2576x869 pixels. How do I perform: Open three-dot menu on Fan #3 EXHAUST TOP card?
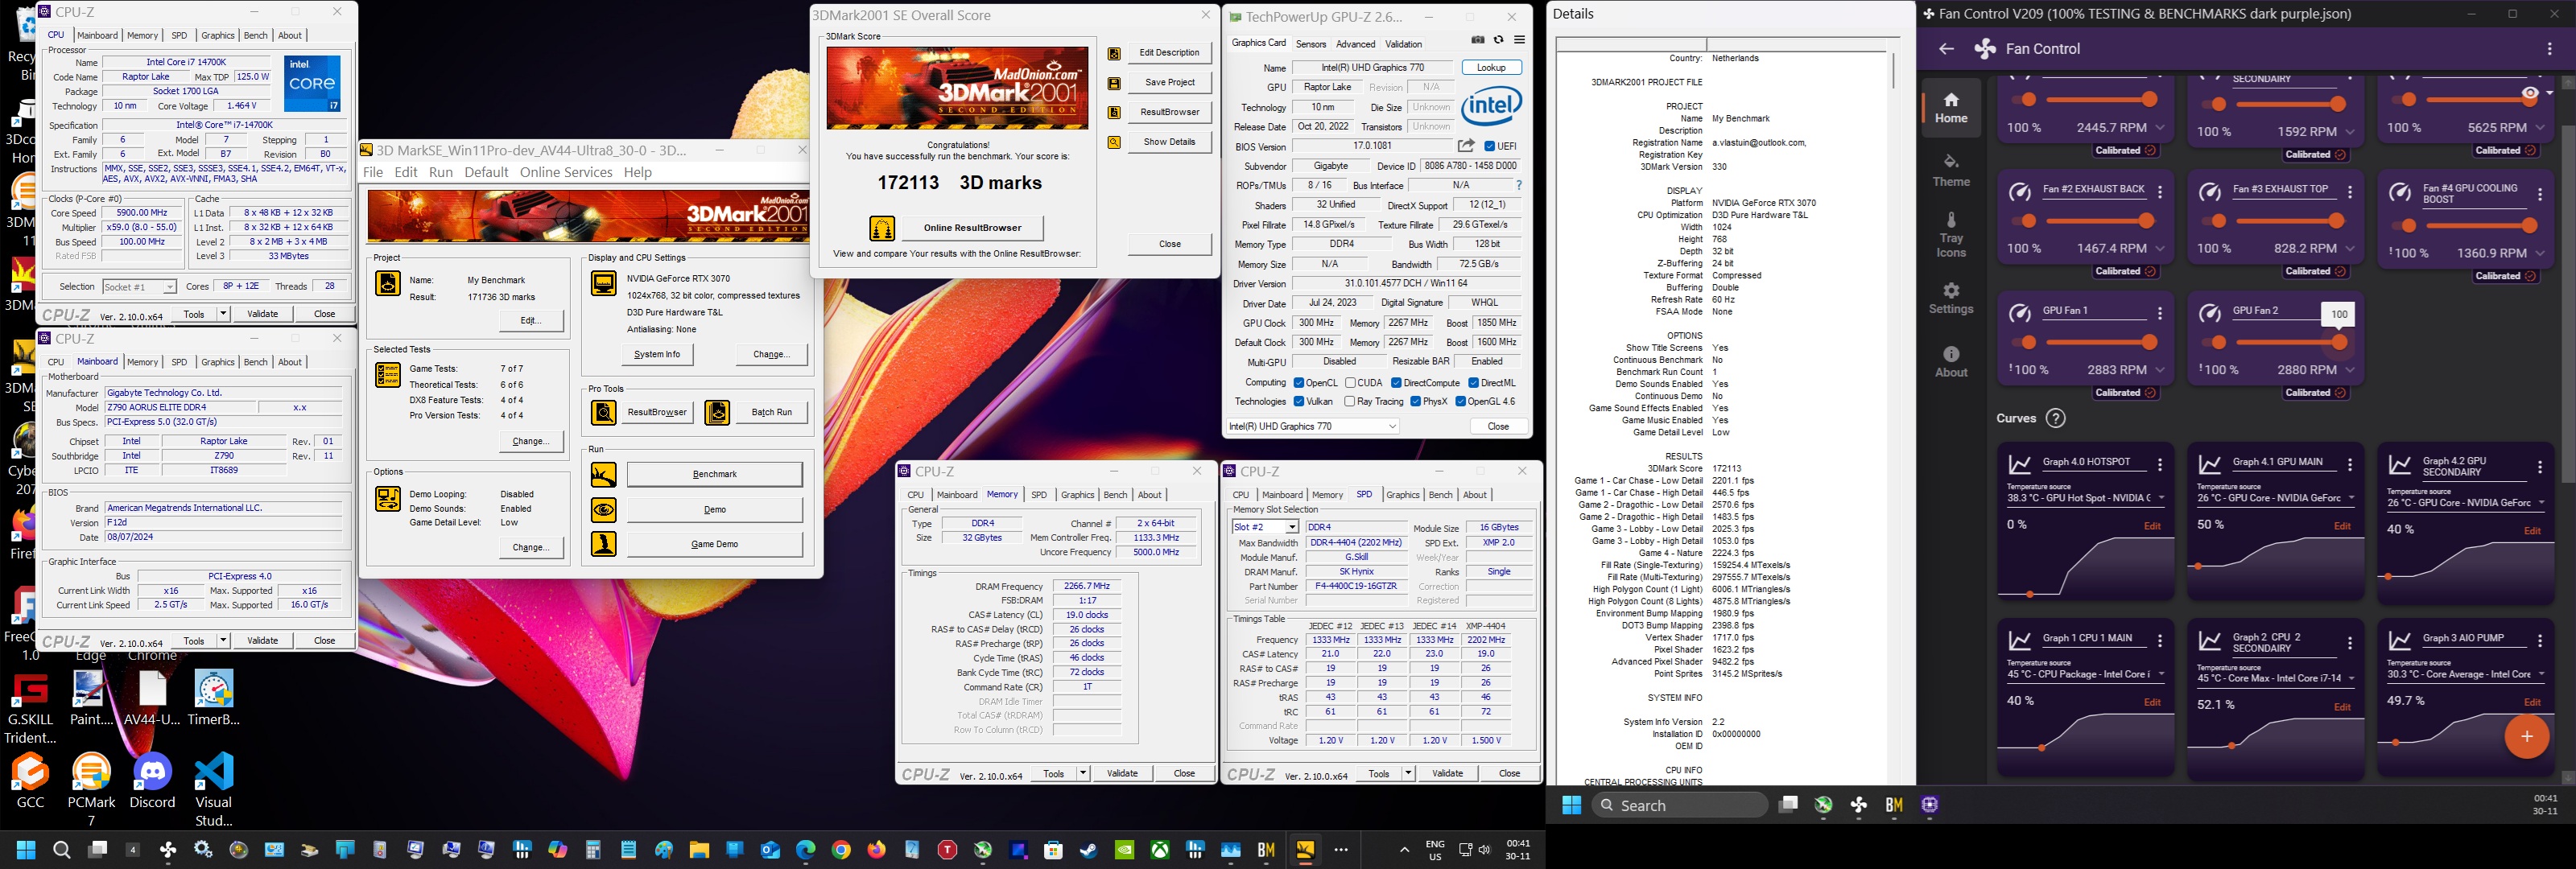click(x=2350, y=192)
